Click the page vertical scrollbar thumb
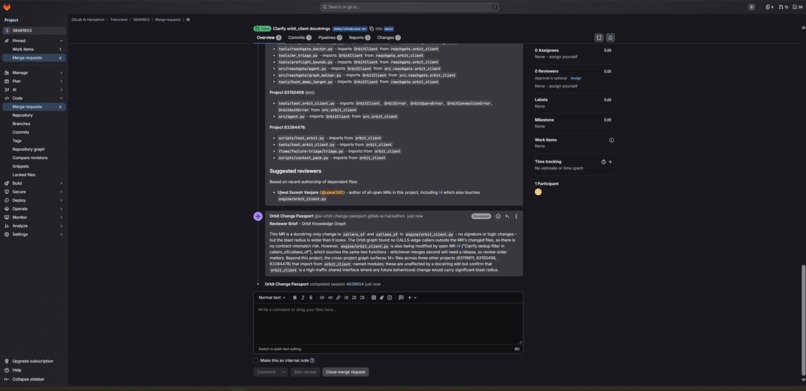The width and height of the screenshot is (806, 391). pos(803,321)
